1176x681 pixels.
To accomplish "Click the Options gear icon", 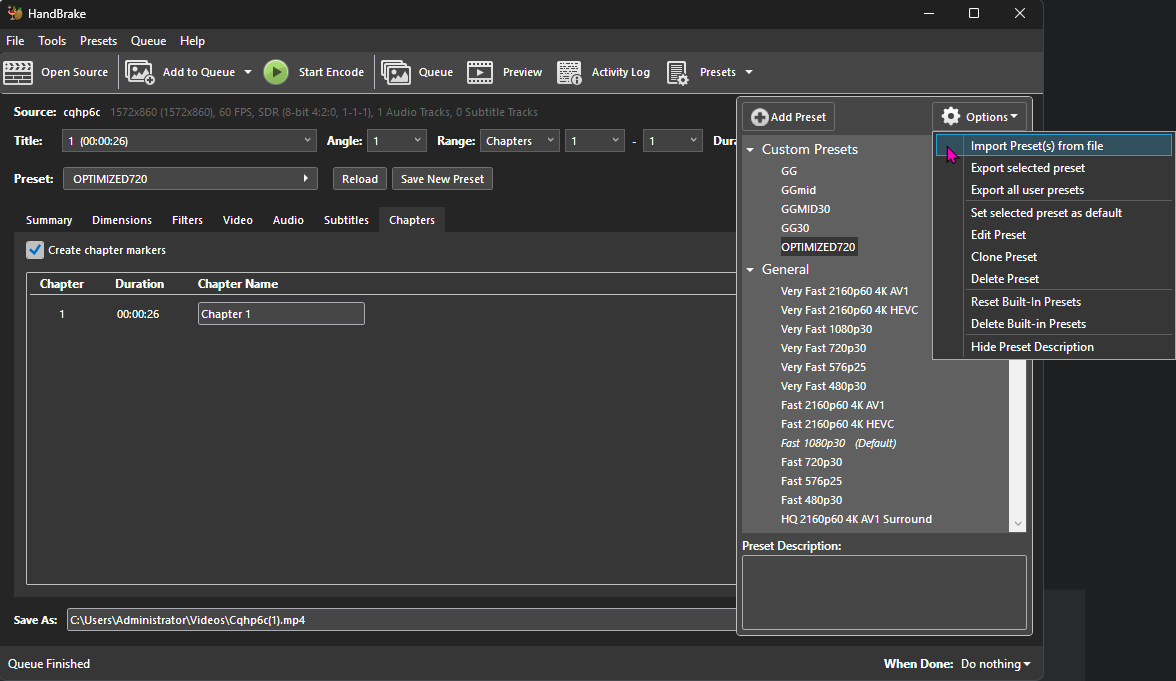I will 951,116.
